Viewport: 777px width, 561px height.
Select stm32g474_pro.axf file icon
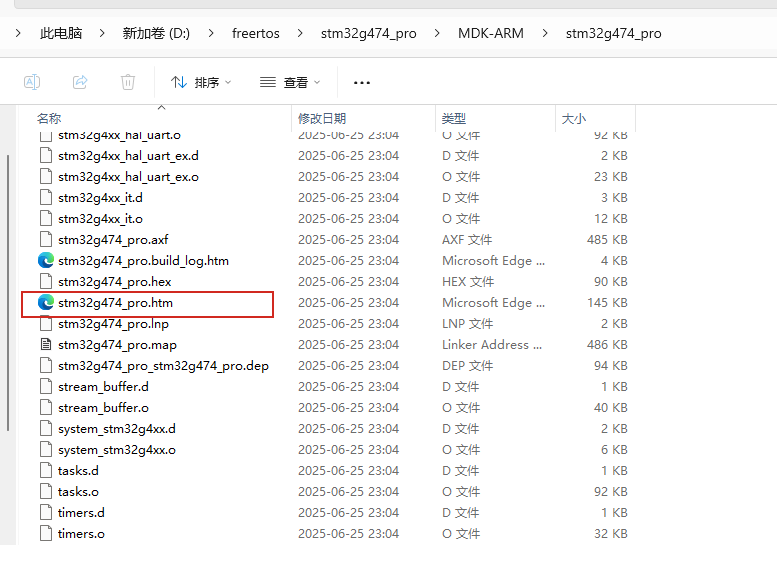[46, 239]
